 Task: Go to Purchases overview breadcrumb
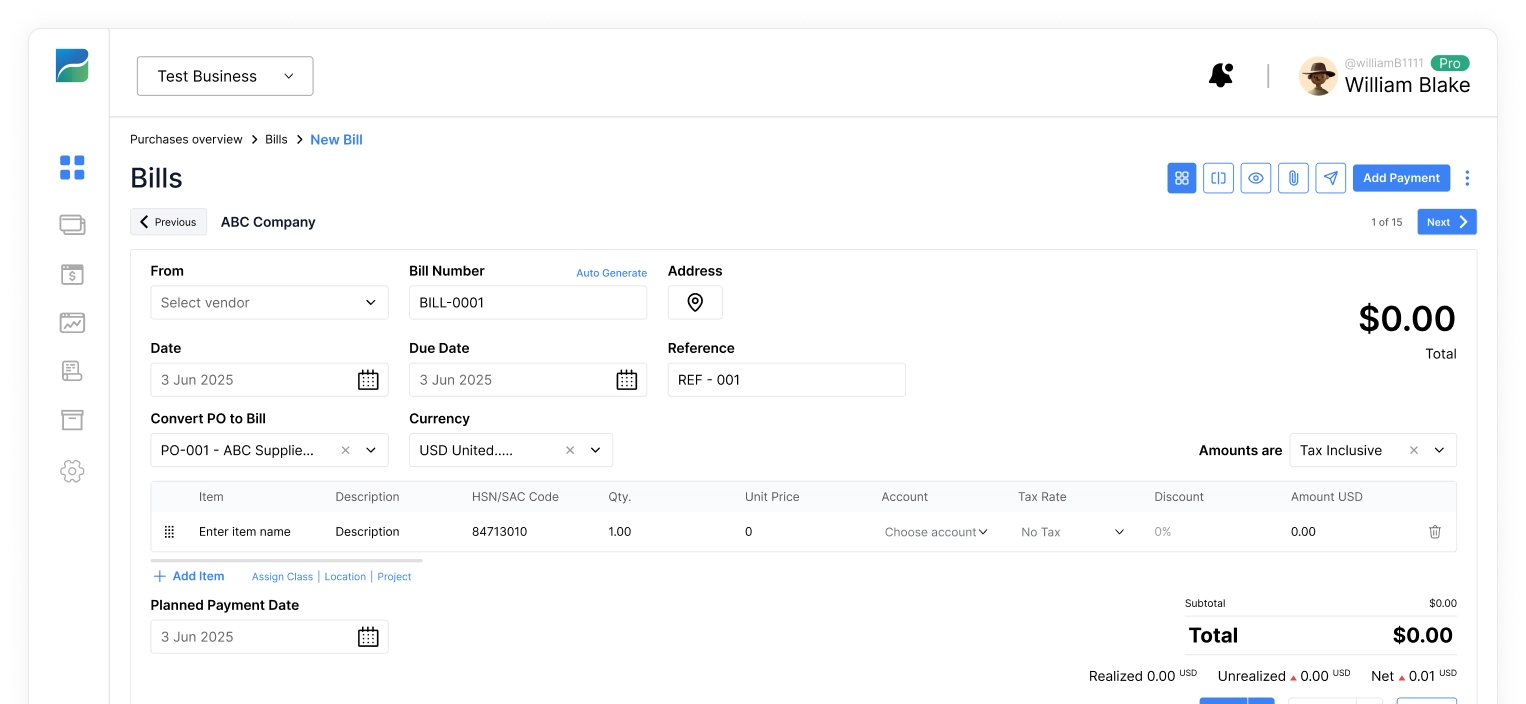186,140
